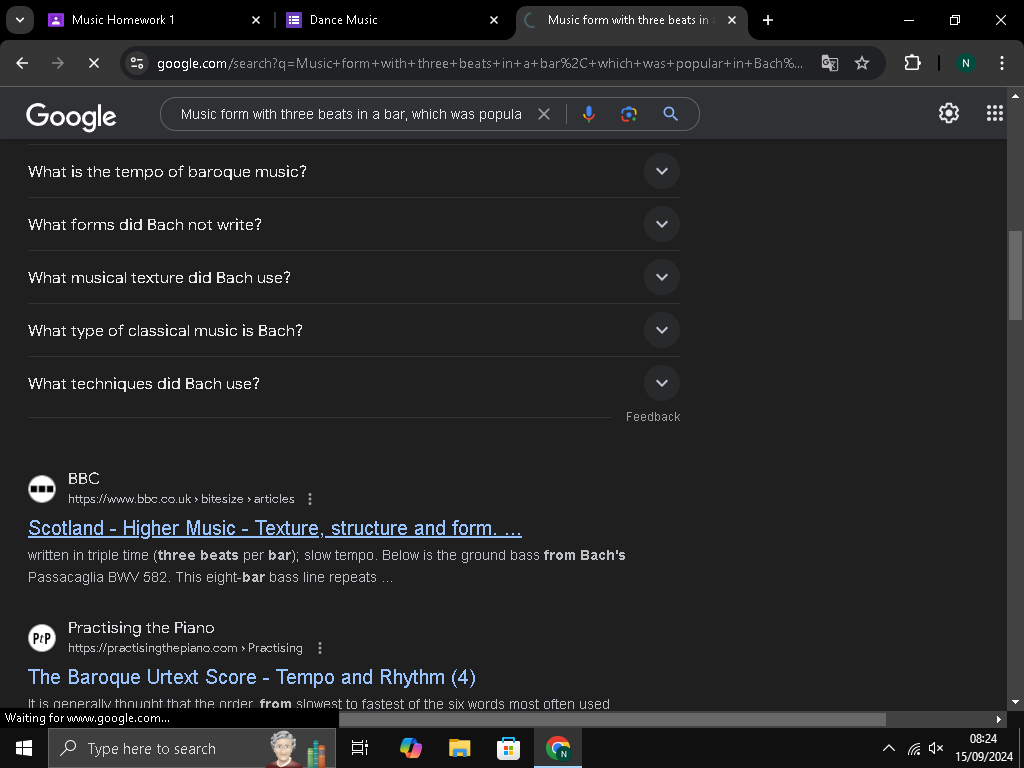
Task: Click the vertical page scrollbar thumb
Action: [1015, 275]
